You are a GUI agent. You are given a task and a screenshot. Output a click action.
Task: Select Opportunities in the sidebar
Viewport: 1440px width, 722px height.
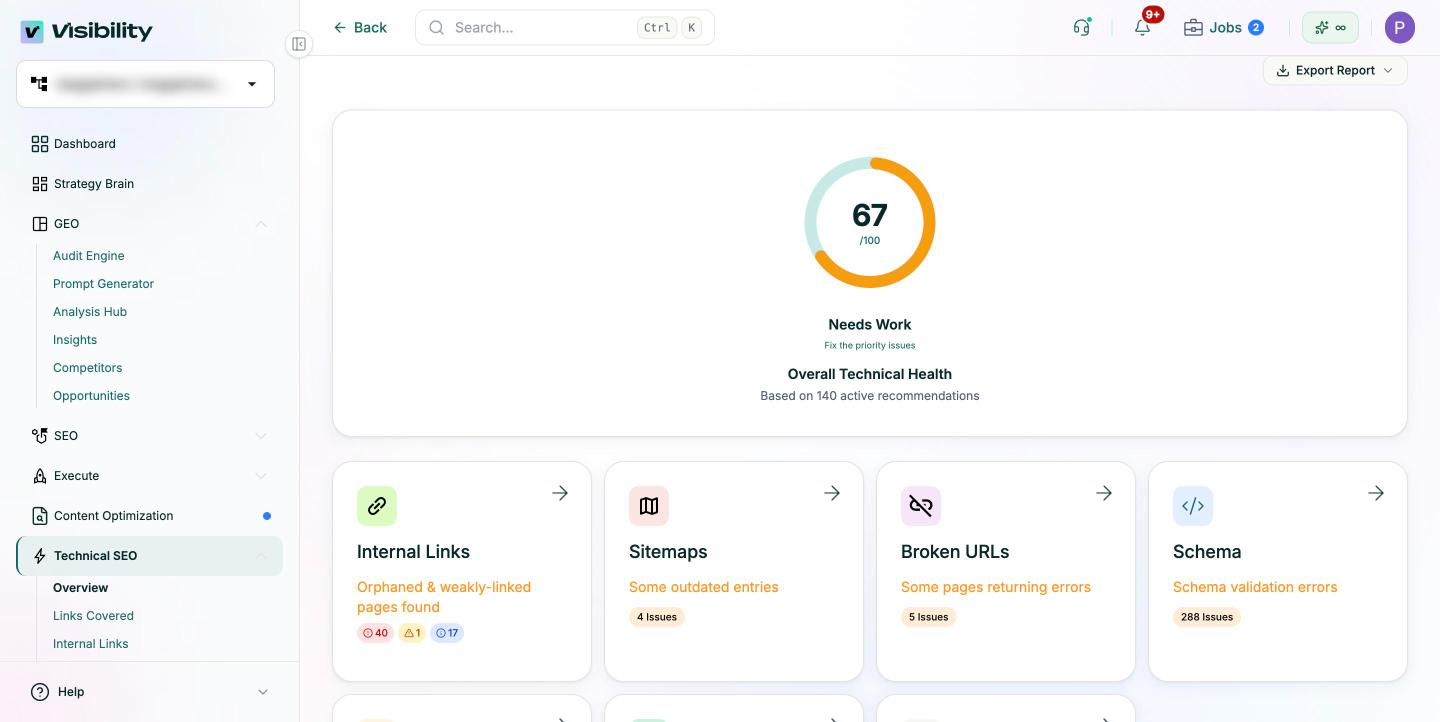coord(91,396)
